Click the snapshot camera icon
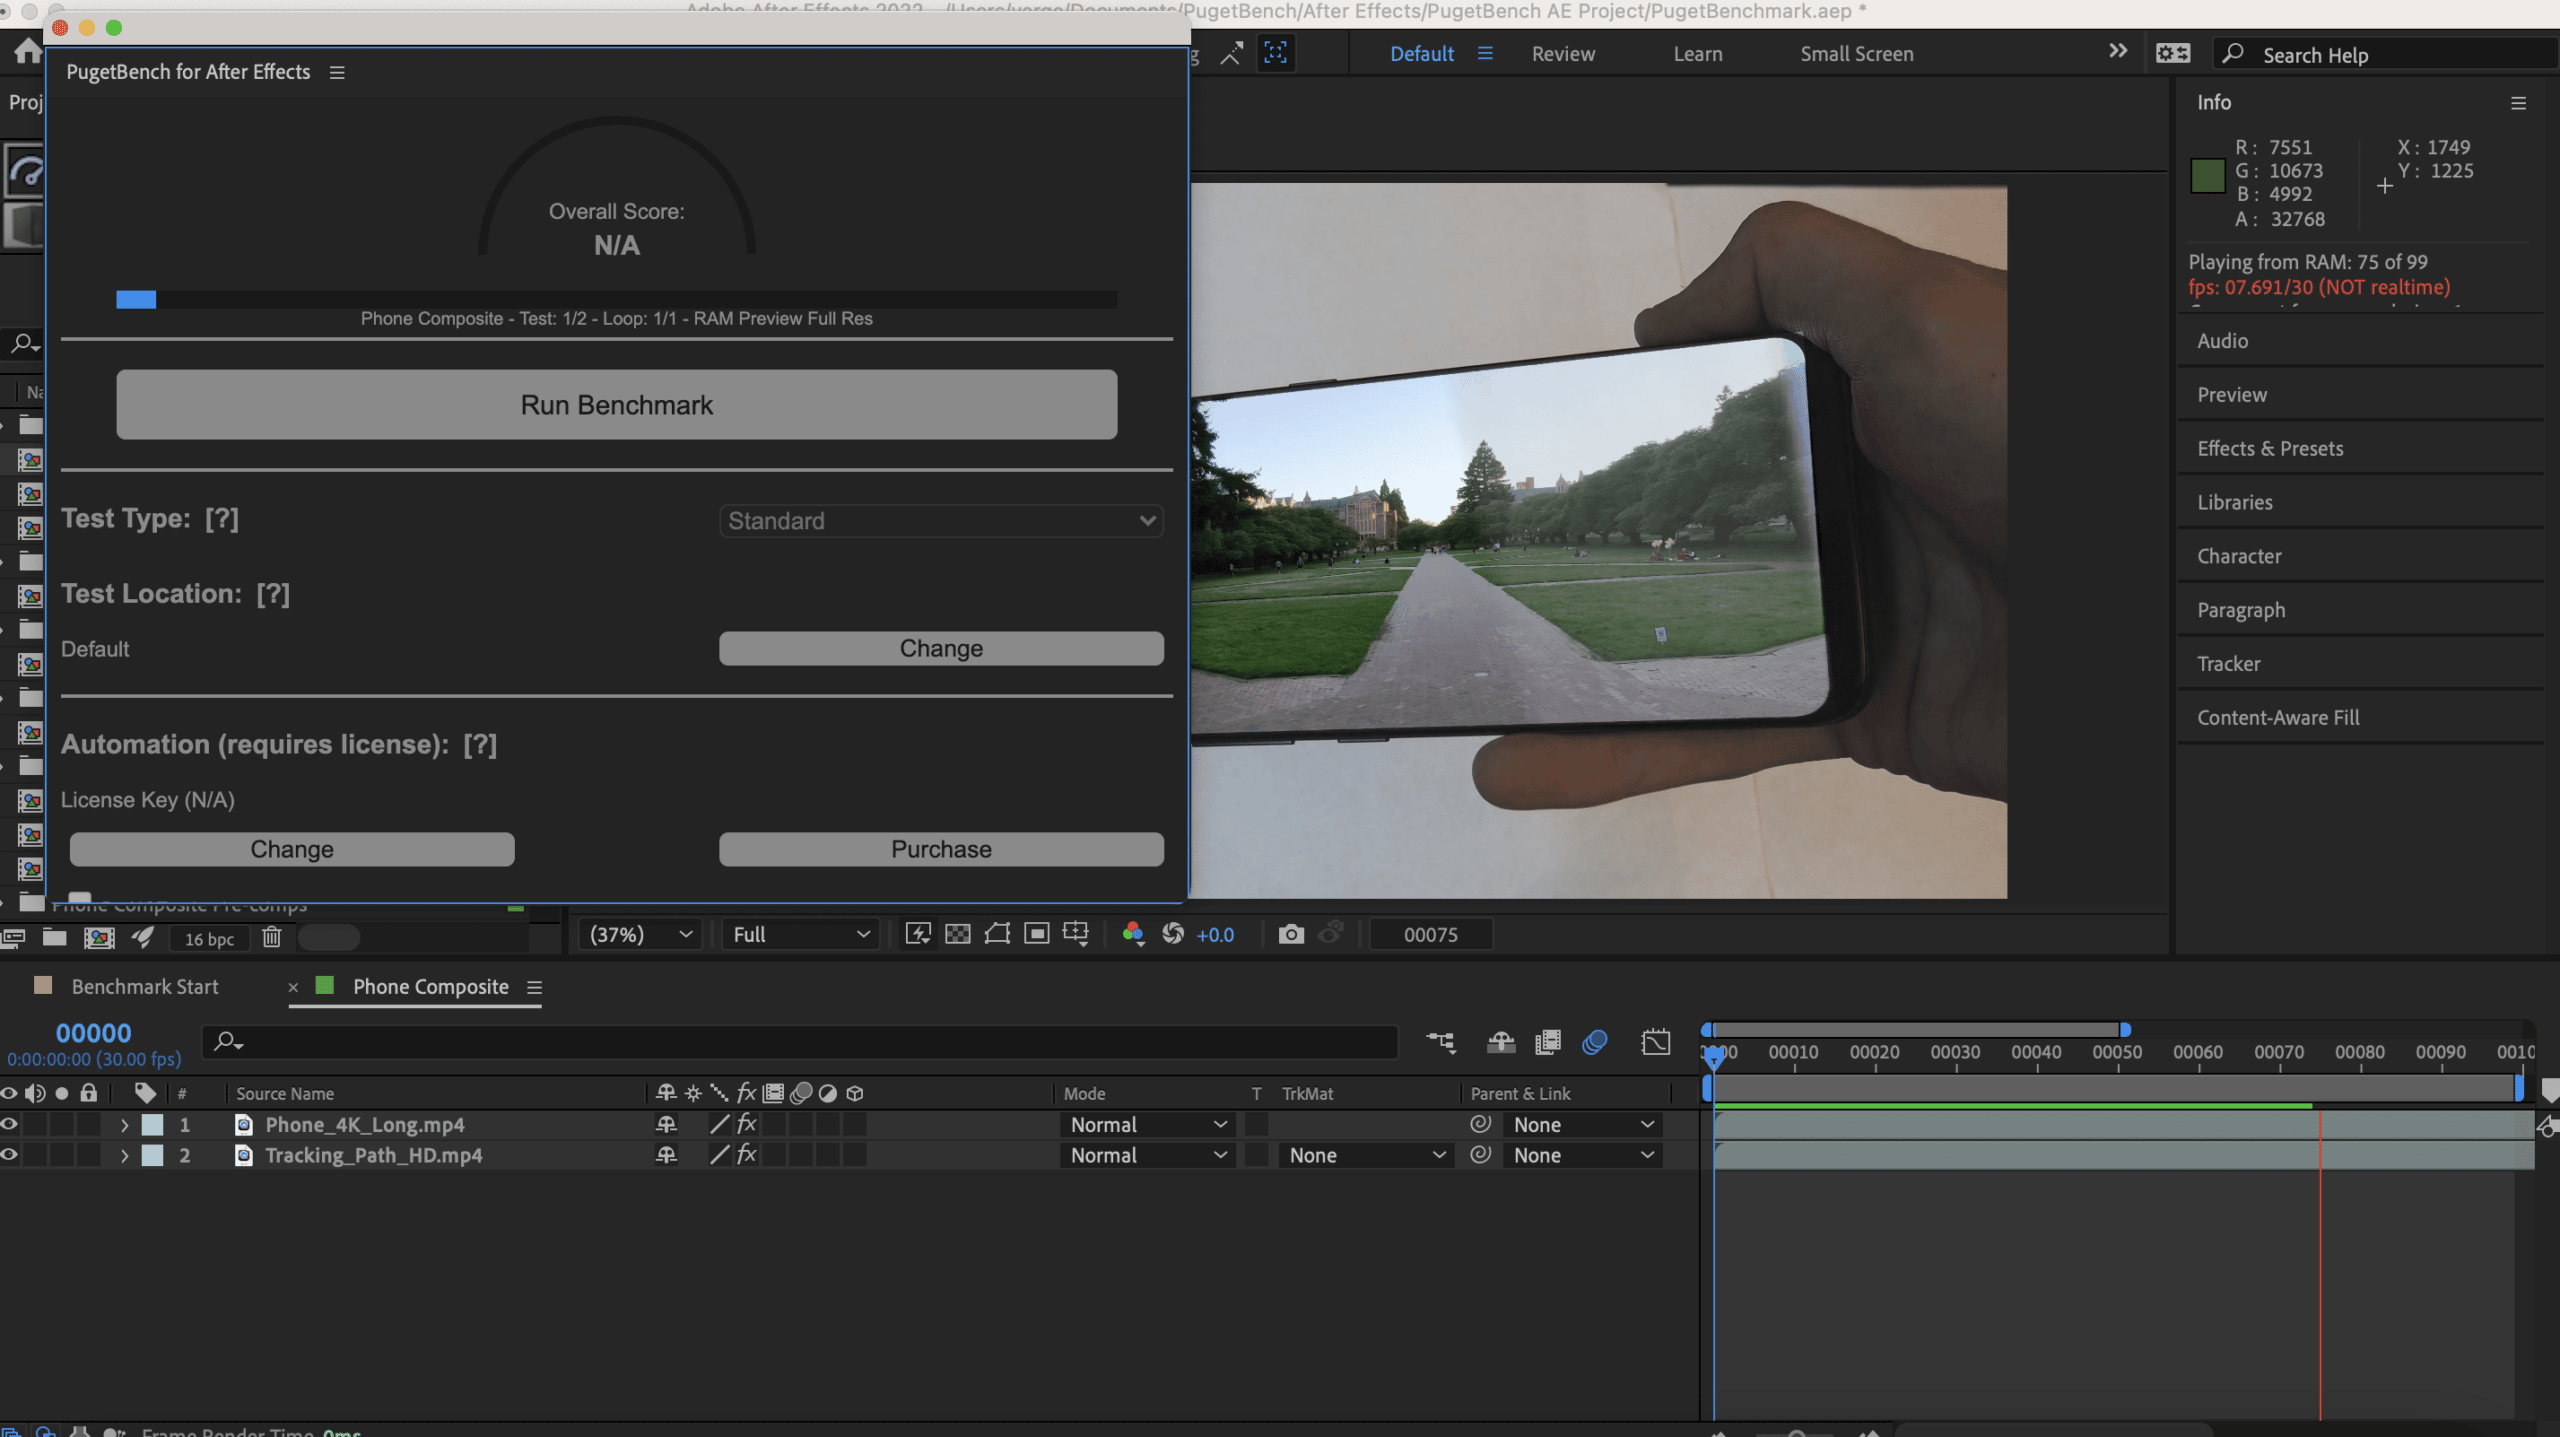Screen dimensions: 2560x1437 click(1291, 934)
